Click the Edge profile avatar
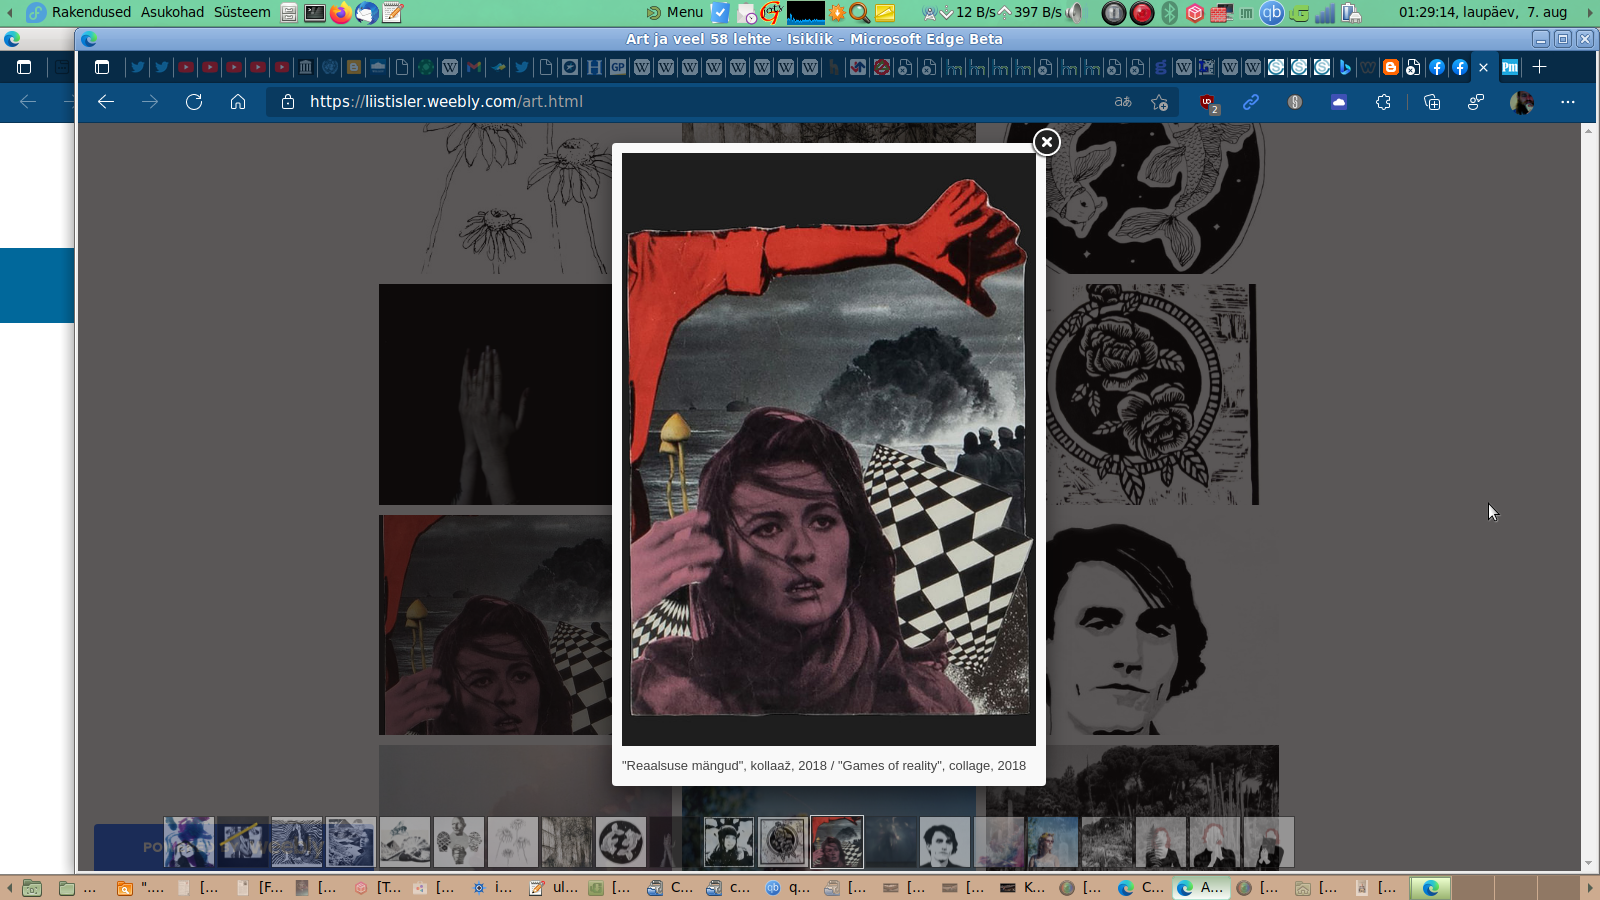 1522,102
